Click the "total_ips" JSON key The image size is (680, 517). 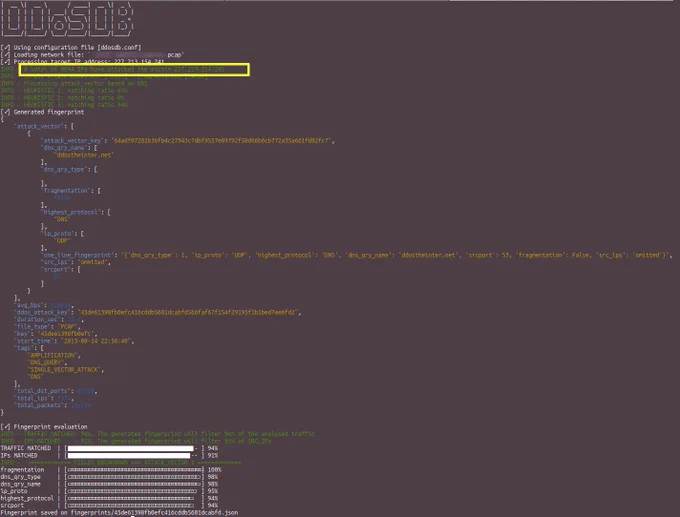[33, 398]
